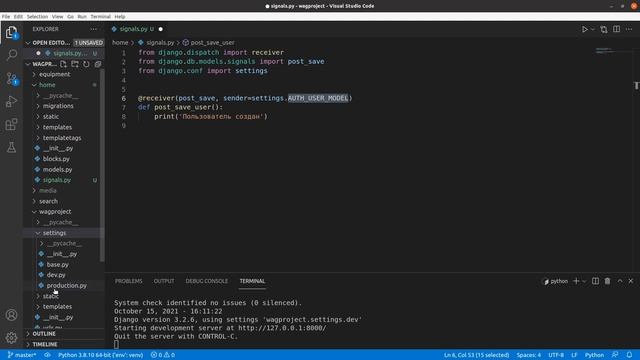The width and height of the screenshot is (640, 360).
Task: Switch to the Problems tab
Action: coord(129,281)
